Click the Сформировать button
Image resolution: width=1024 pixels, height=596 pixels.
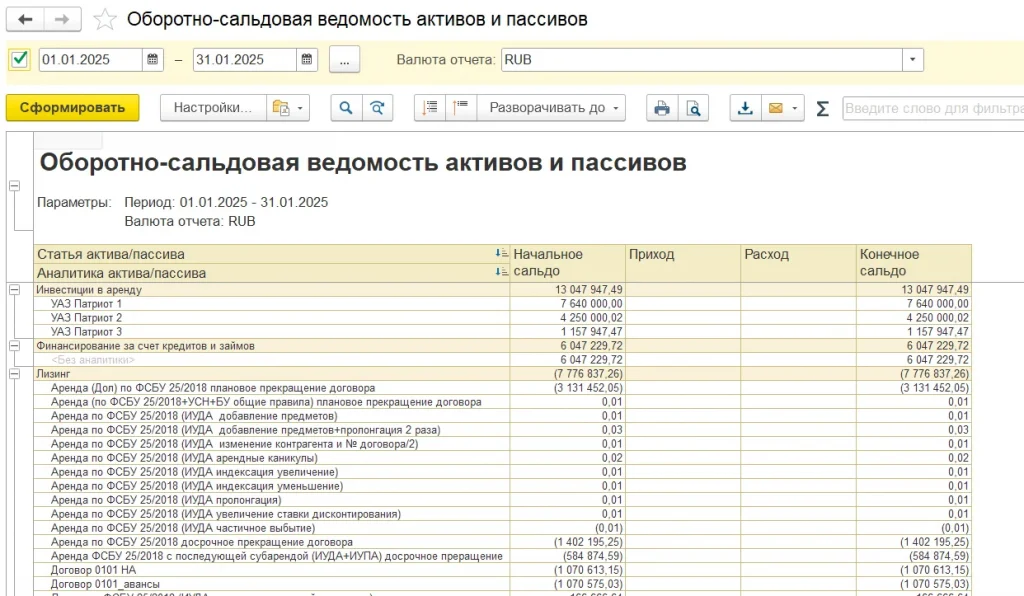click(x=72, y=108)
